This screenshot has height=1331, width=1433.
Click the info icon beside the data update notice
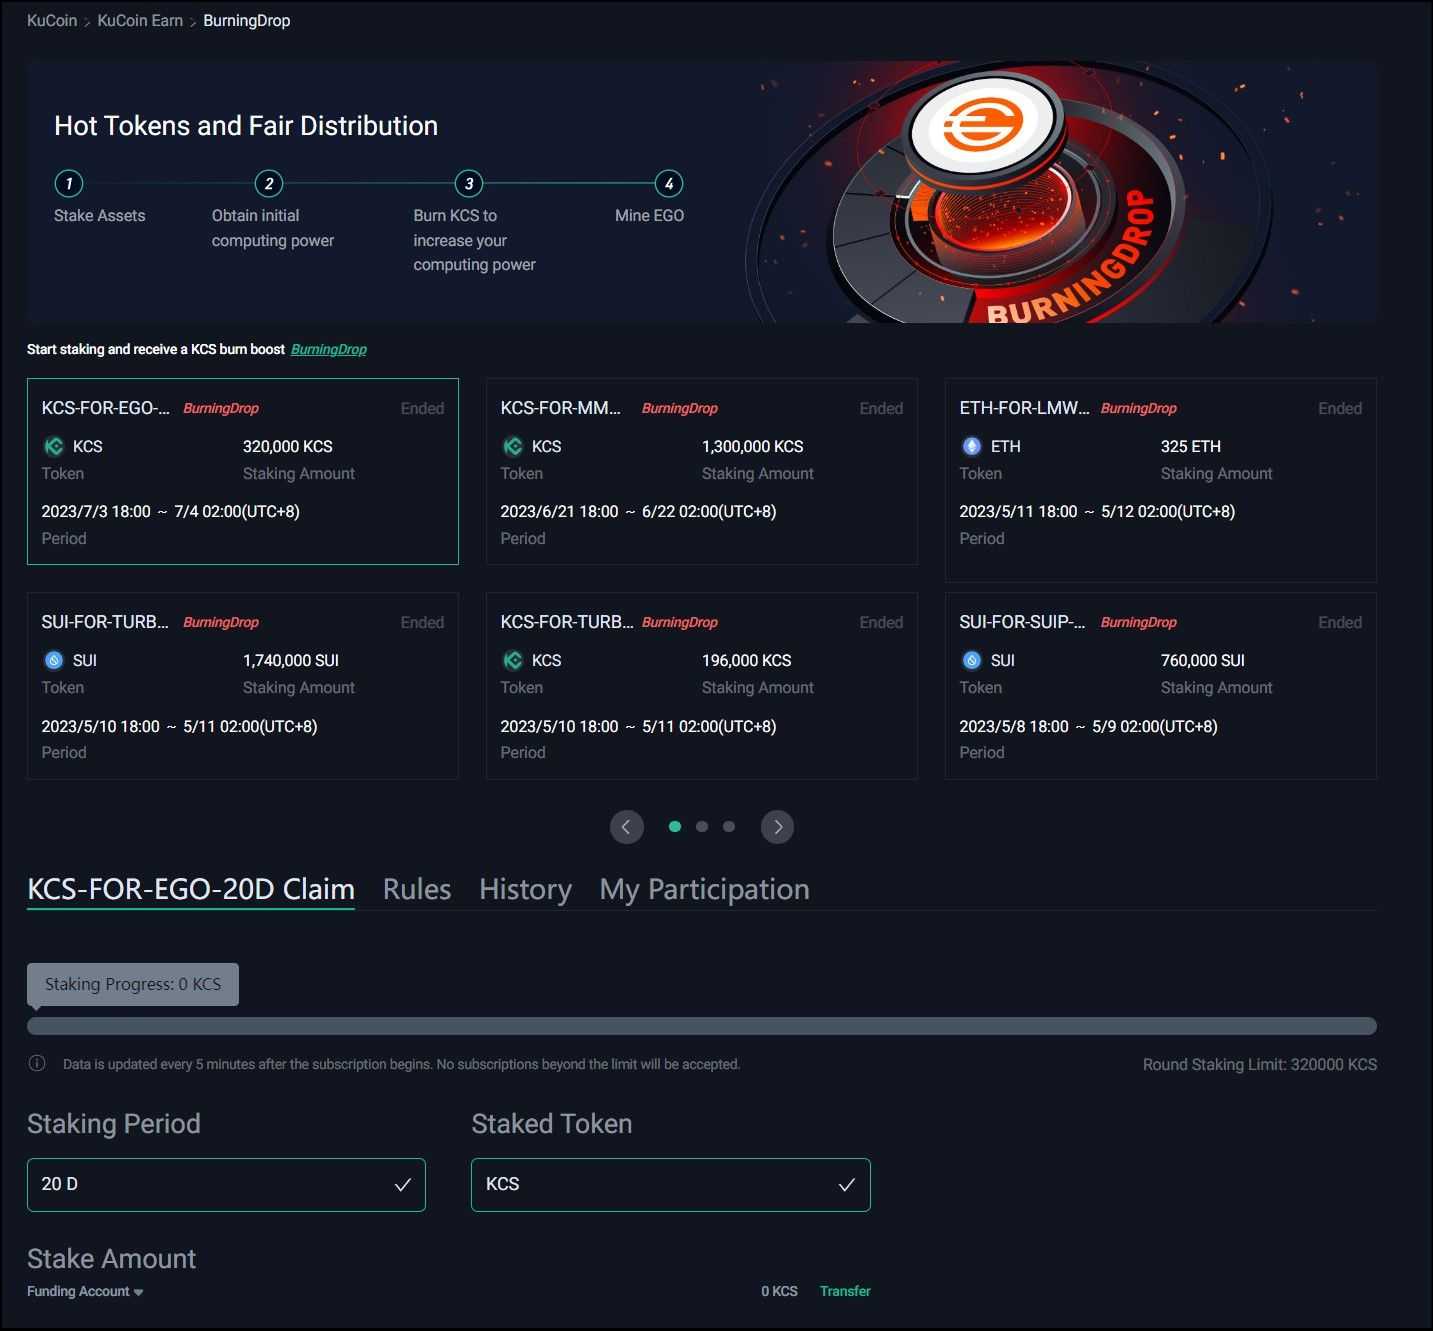[37, 1063]
